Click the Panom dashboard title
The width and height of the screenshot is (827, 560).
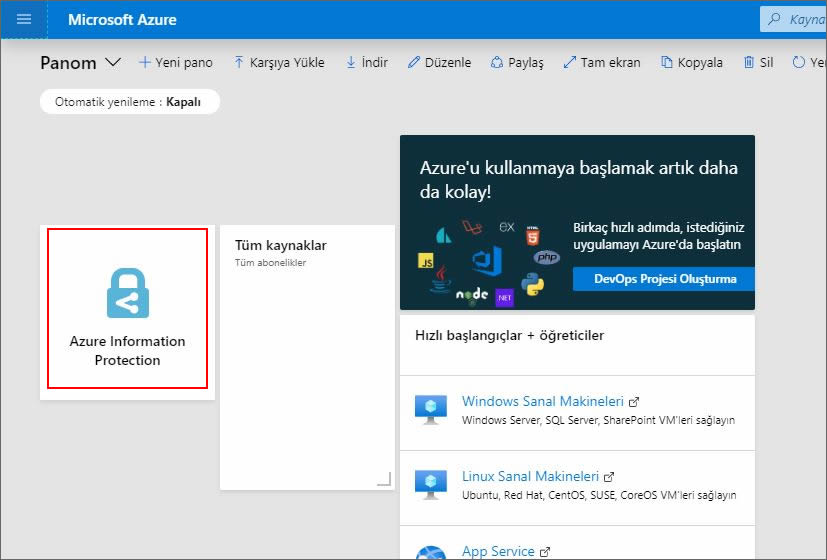(68, 63)
